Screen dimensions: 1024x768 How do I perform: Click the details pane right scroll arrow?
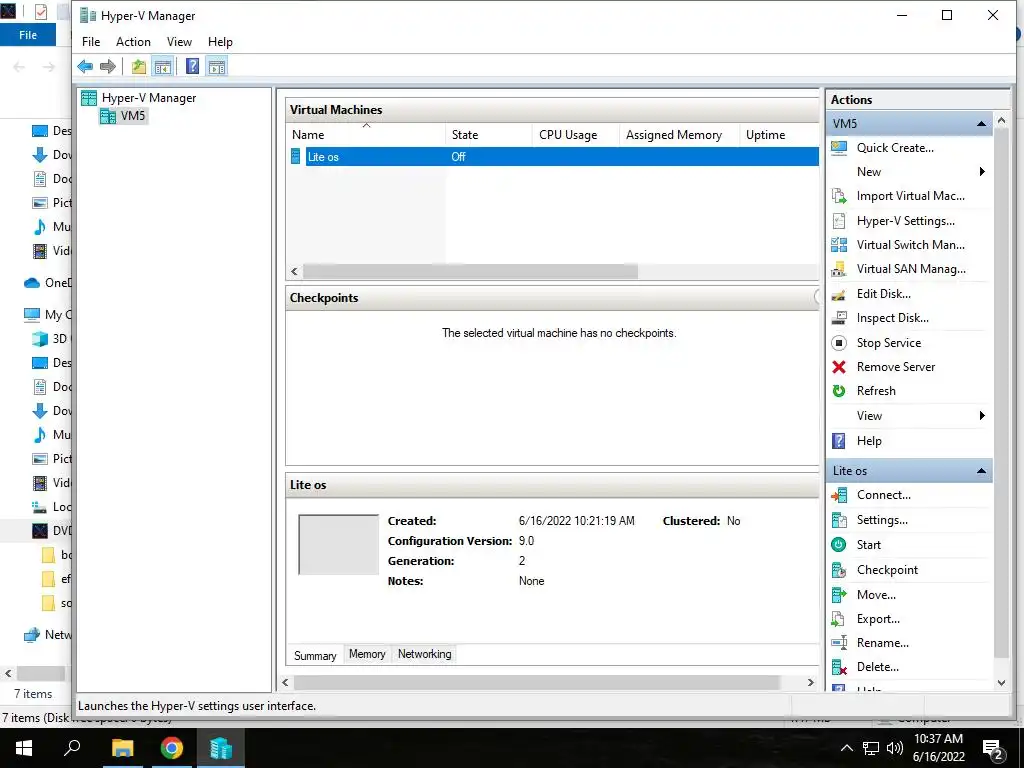click(x=810, y=682)
